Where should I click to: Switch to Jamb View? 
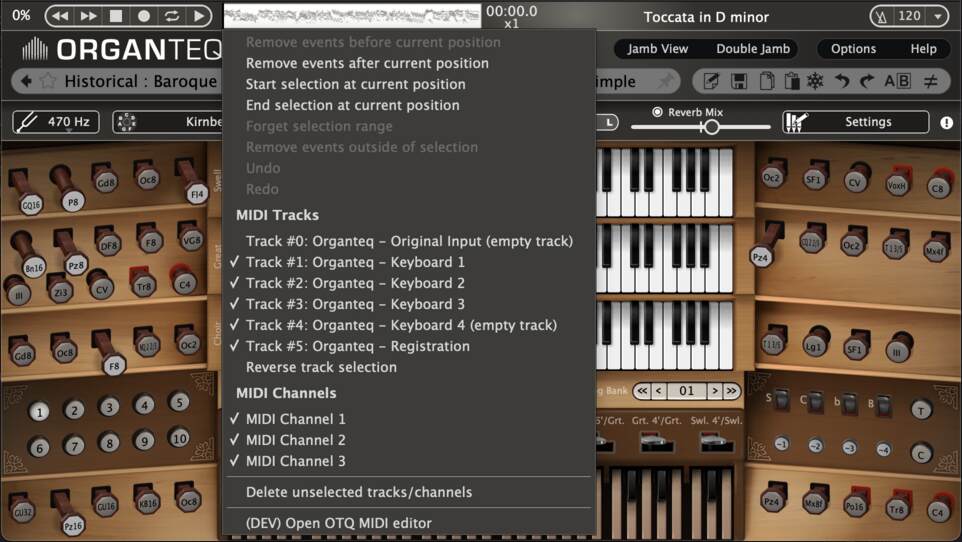pyautogui.click(x=657, y=48)
